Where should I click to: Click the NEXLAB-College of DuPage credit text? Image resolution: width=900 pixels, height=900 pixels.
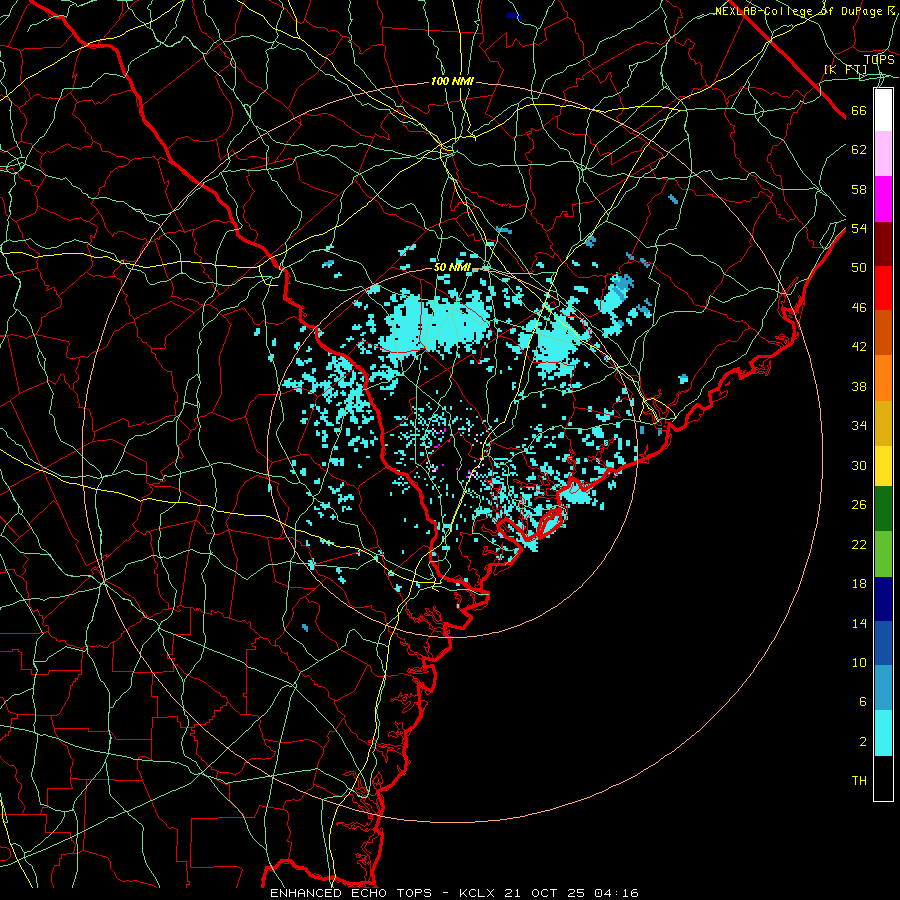point(804,11)
